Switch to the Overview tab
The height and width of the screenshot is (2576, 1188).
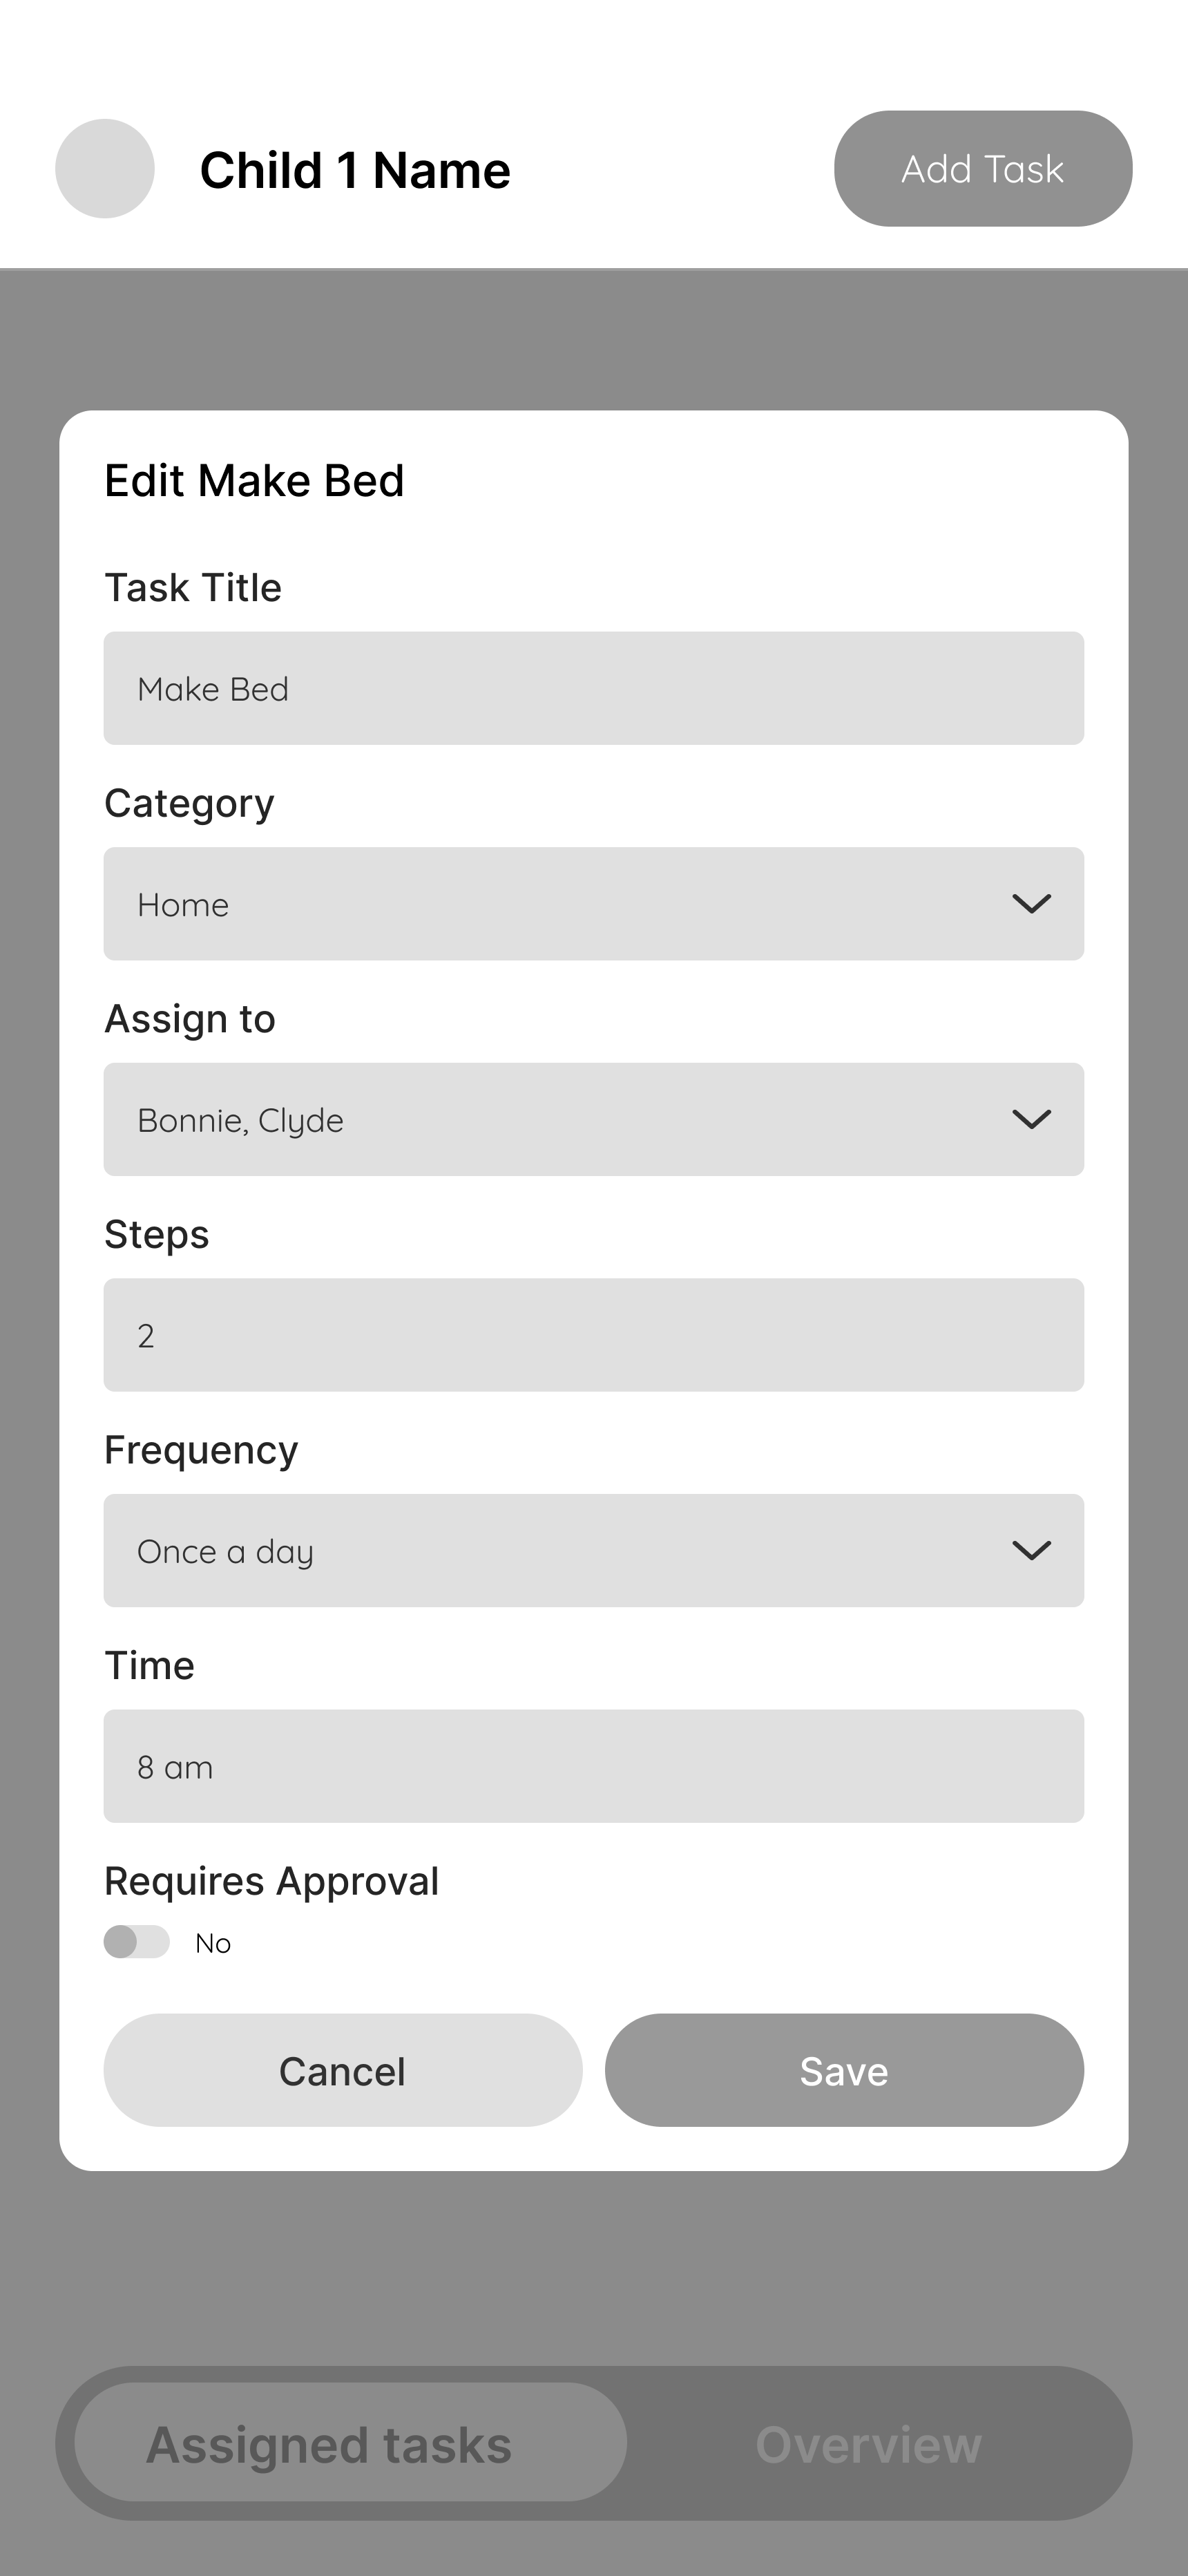868,2445
